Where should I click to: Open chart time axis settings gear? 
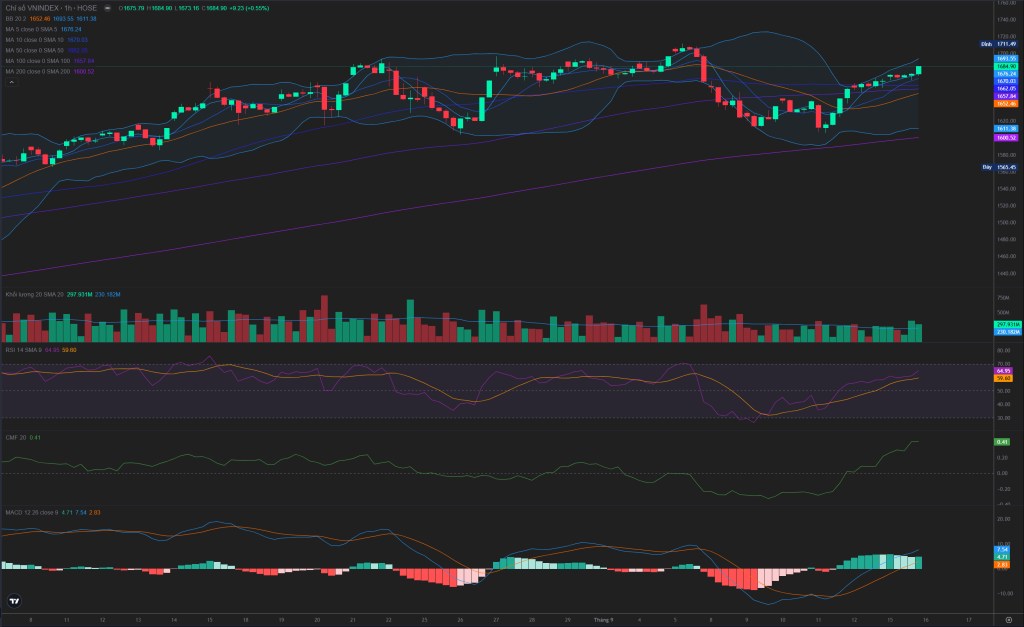click(1008, 620)
